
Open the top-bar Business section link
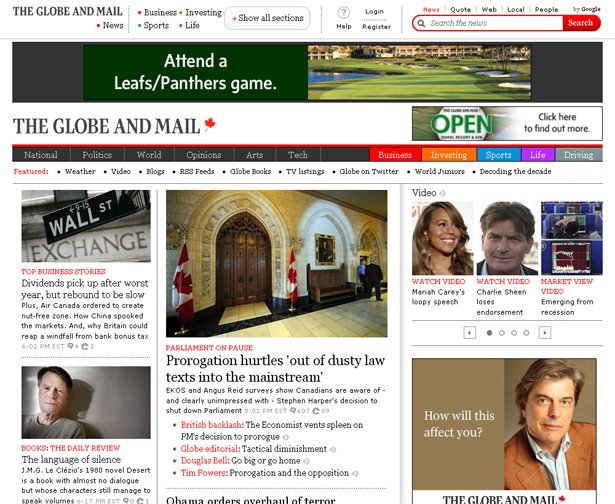[160, 13]
